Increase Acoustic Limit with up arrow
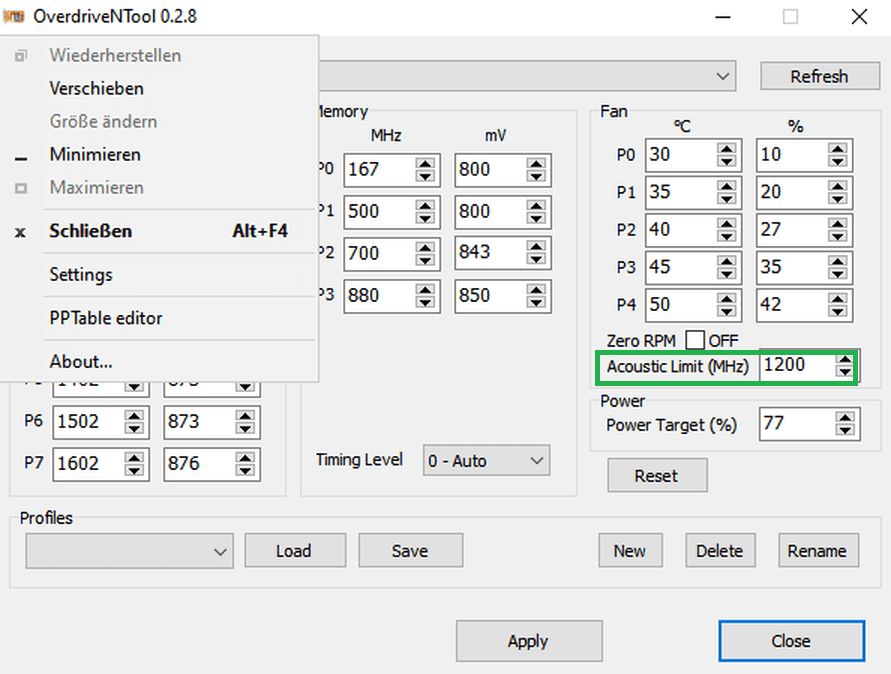This screenshot has height=674, width=891. [x=845, y=359]
